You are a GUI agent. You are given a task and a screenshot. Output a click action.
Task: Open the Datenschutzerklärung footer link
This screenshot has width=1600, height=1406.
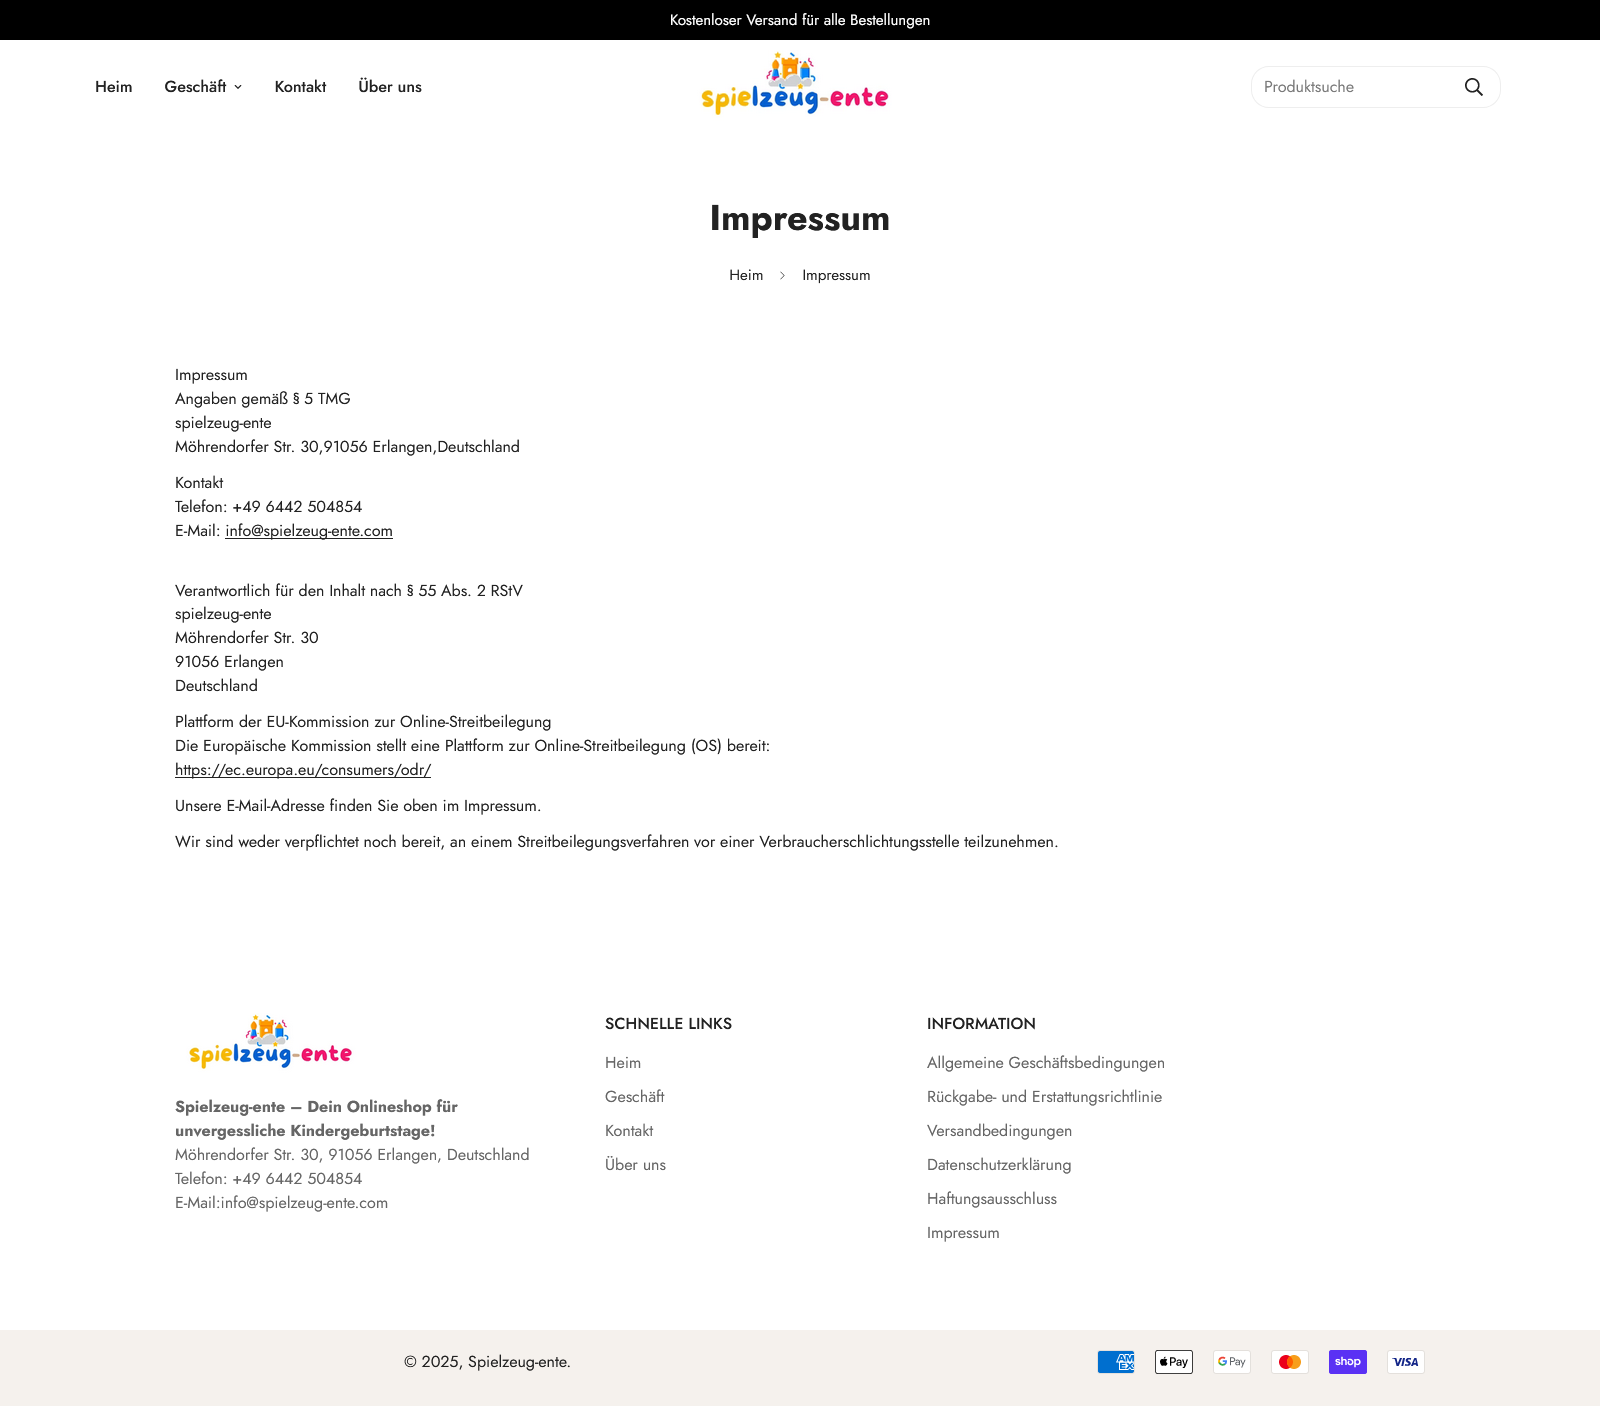(x=999, y=1165)
